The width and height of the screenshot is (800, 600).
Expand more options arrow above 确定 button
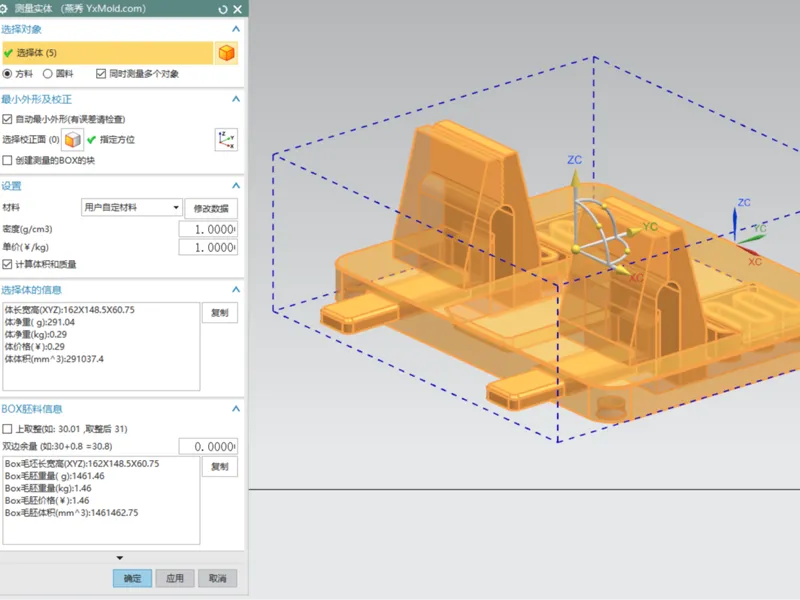[120, 558]
